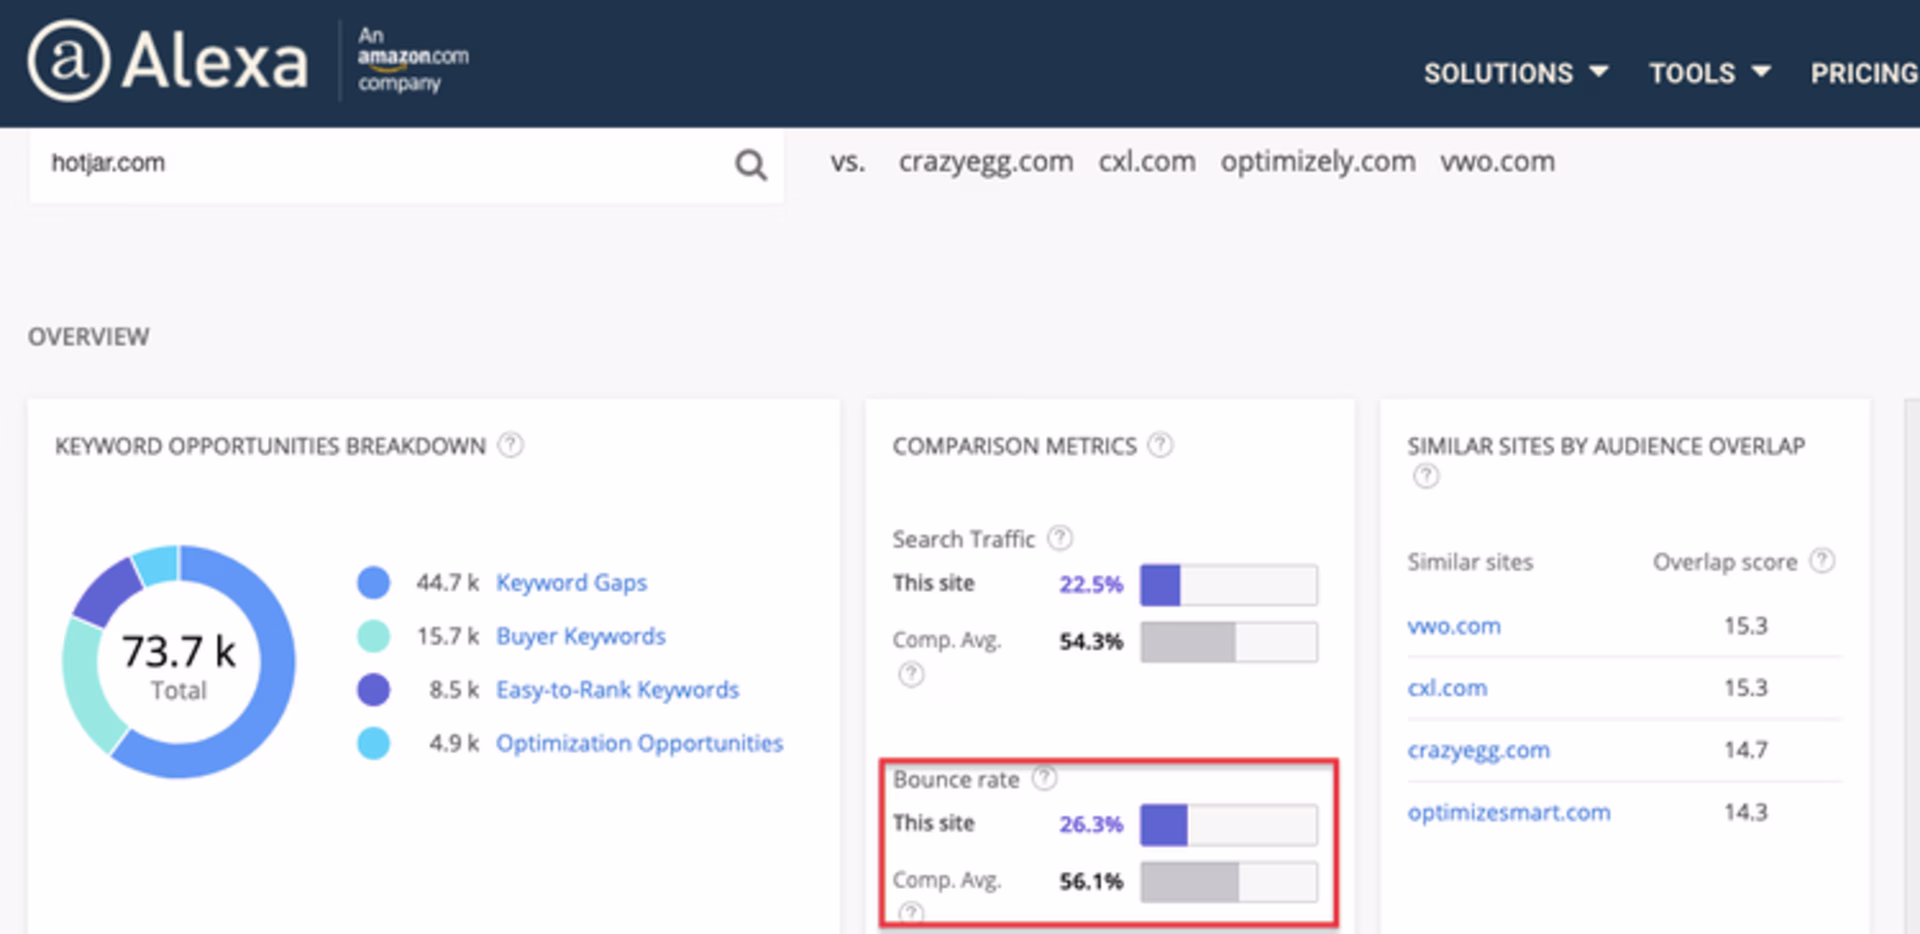Select crazyegg.com competitor in vs. row

coord(986,162)
